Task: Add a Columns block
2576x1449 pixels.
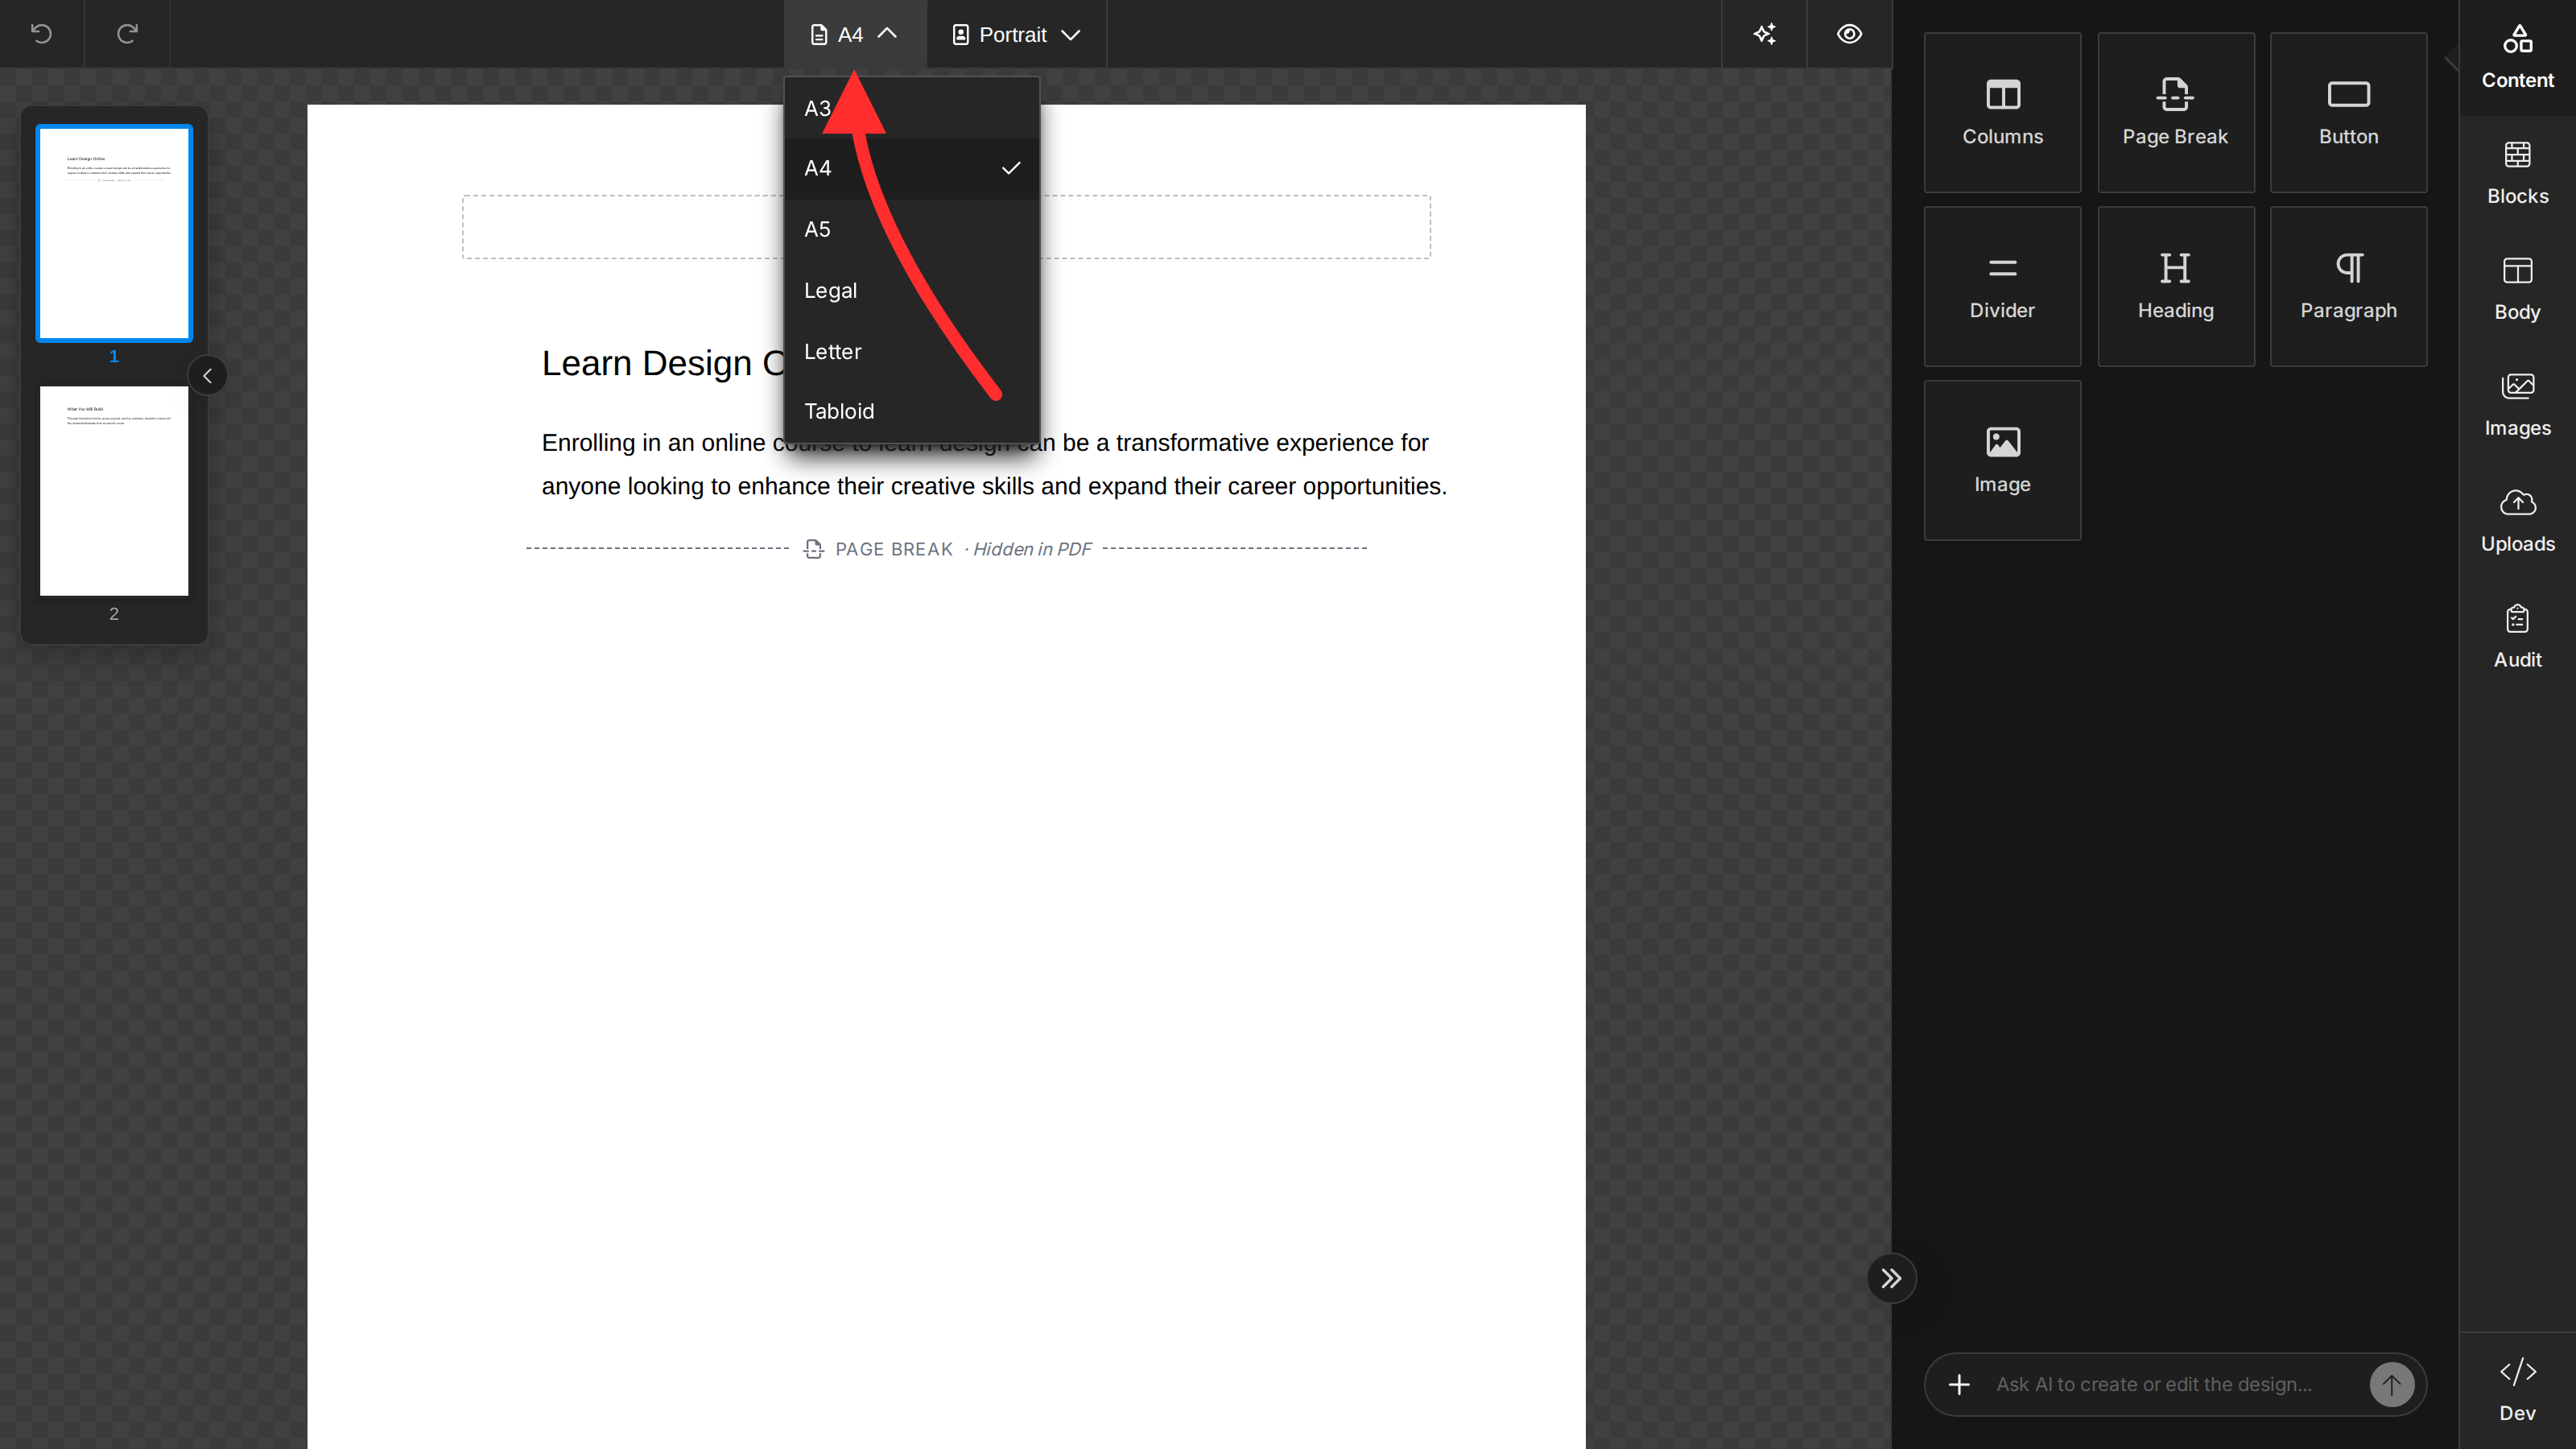Action: 2002,112
